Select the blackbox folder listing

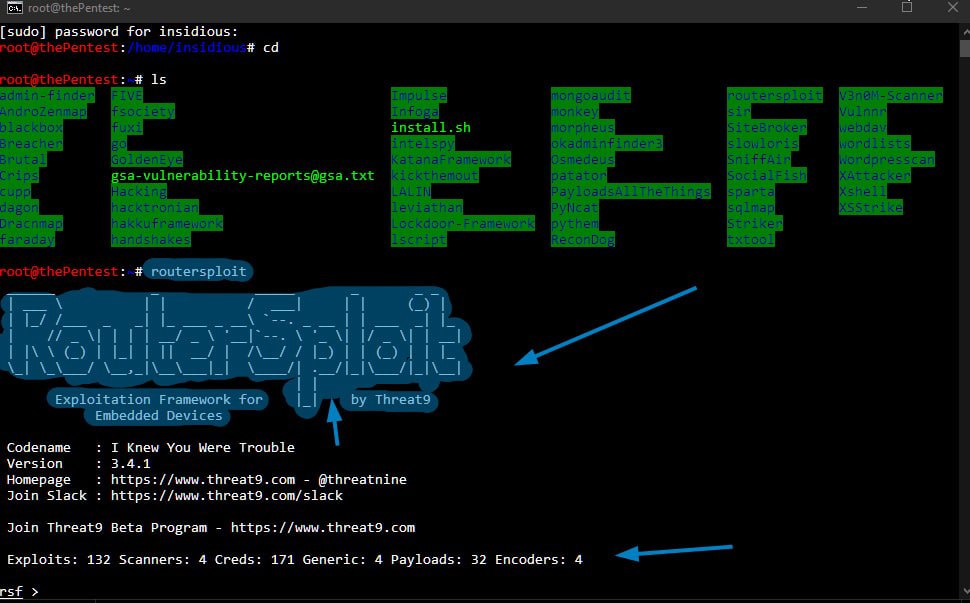pyautogui.click(x=32, y=127)
